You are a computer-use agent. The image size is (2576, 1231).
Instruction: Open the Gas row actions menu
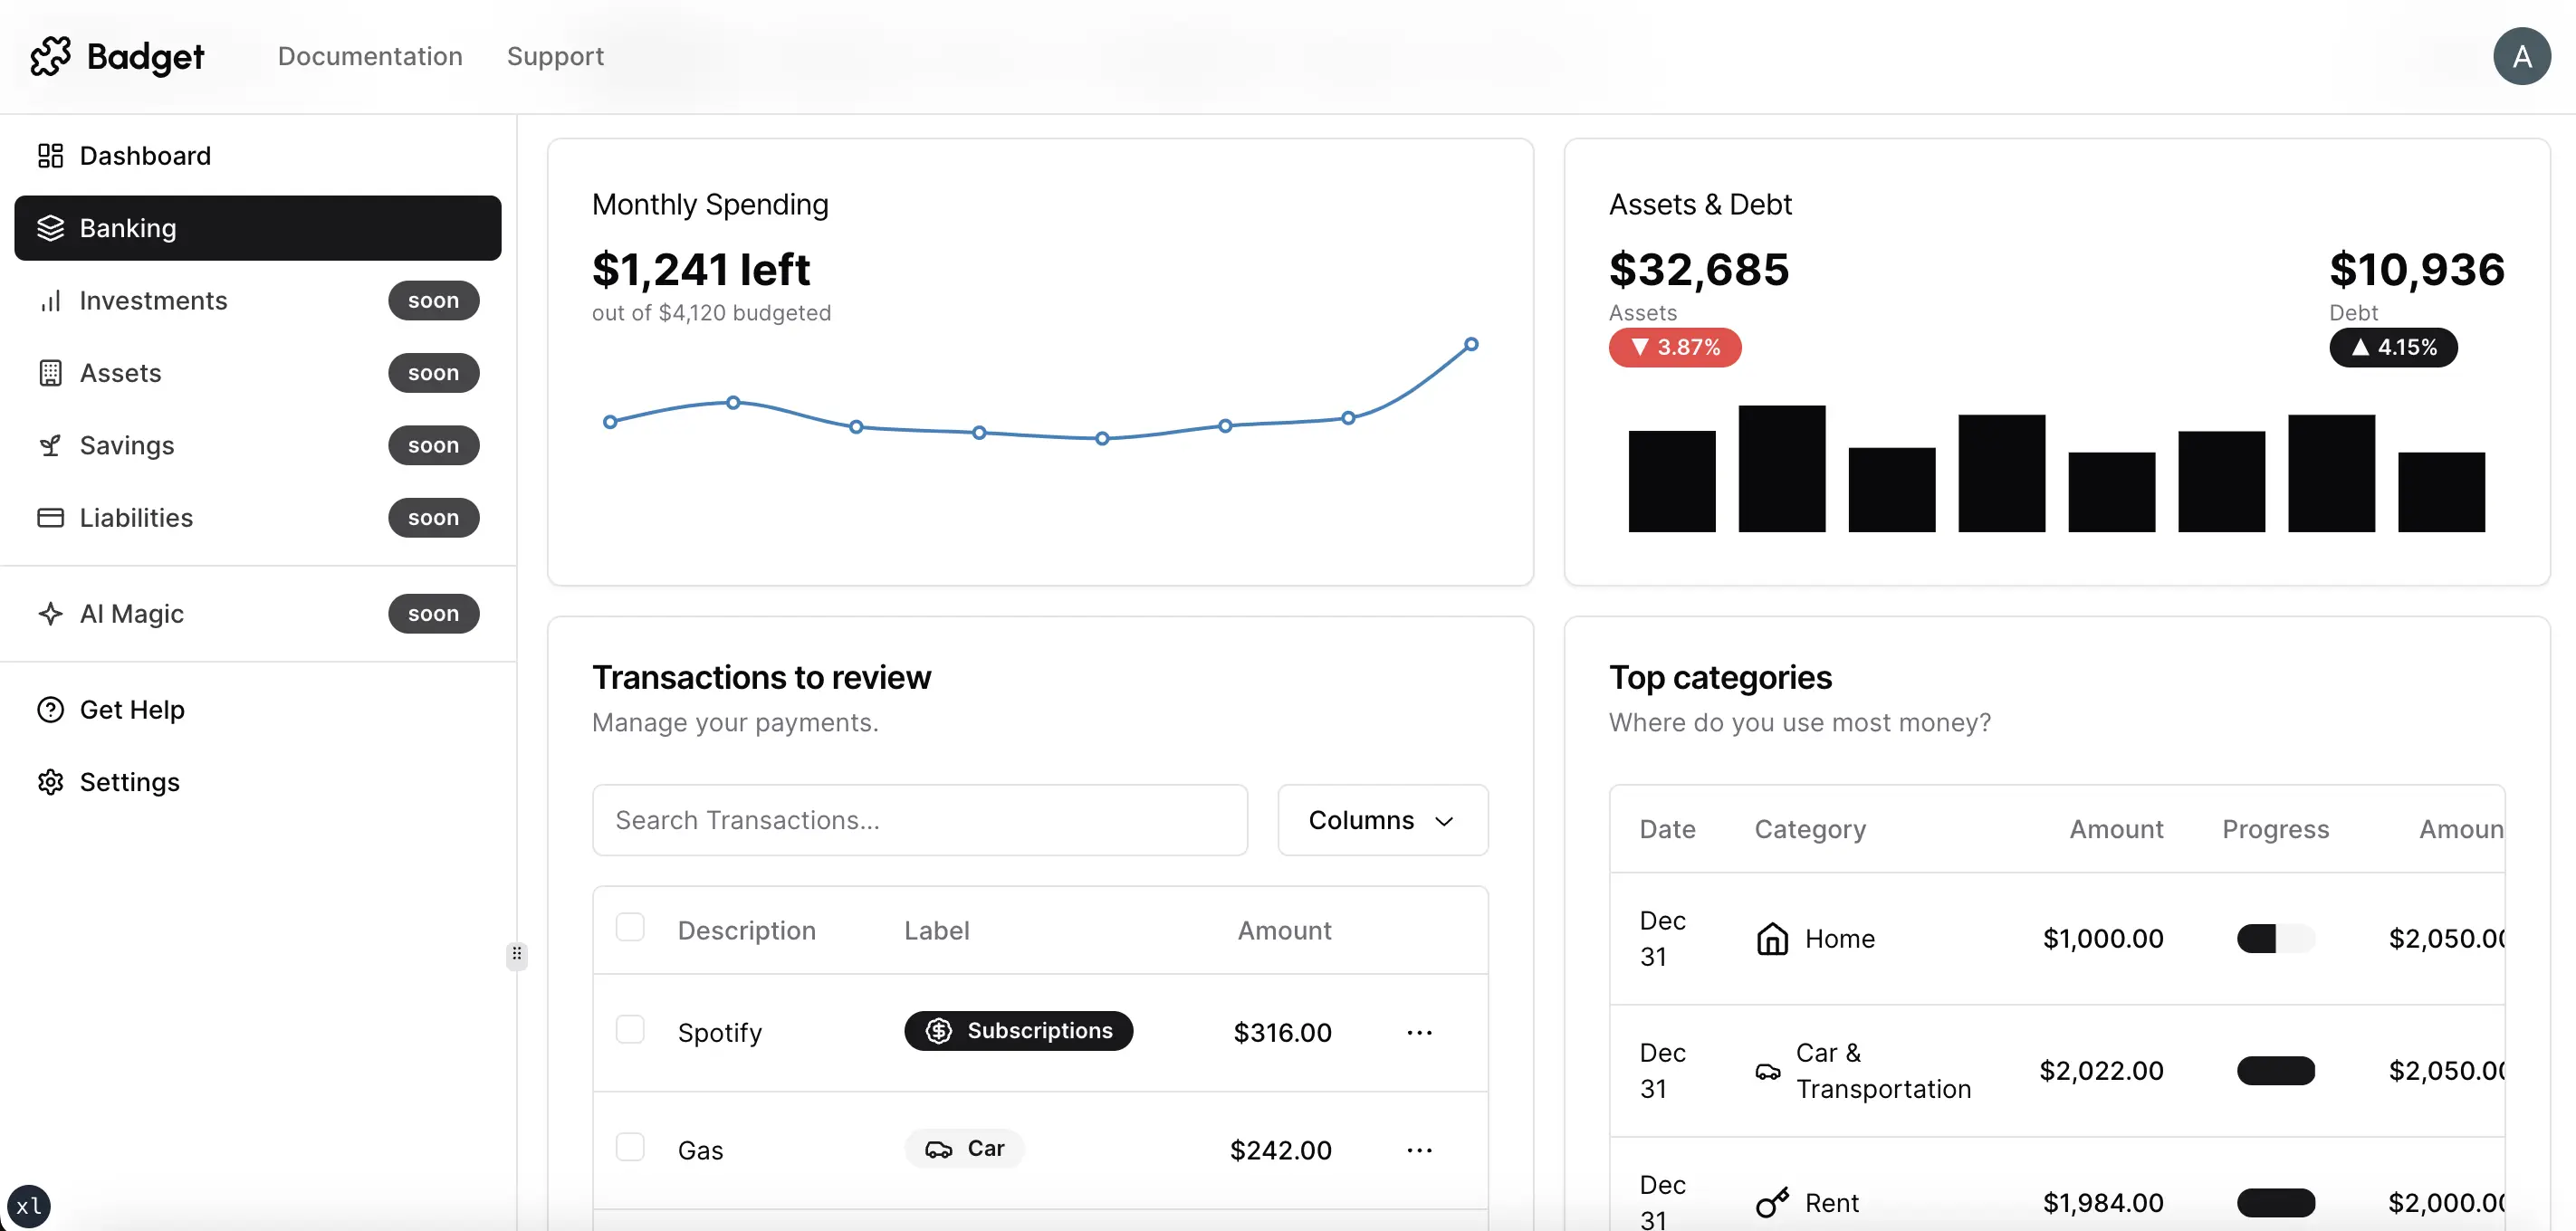click(1419, 1151)
